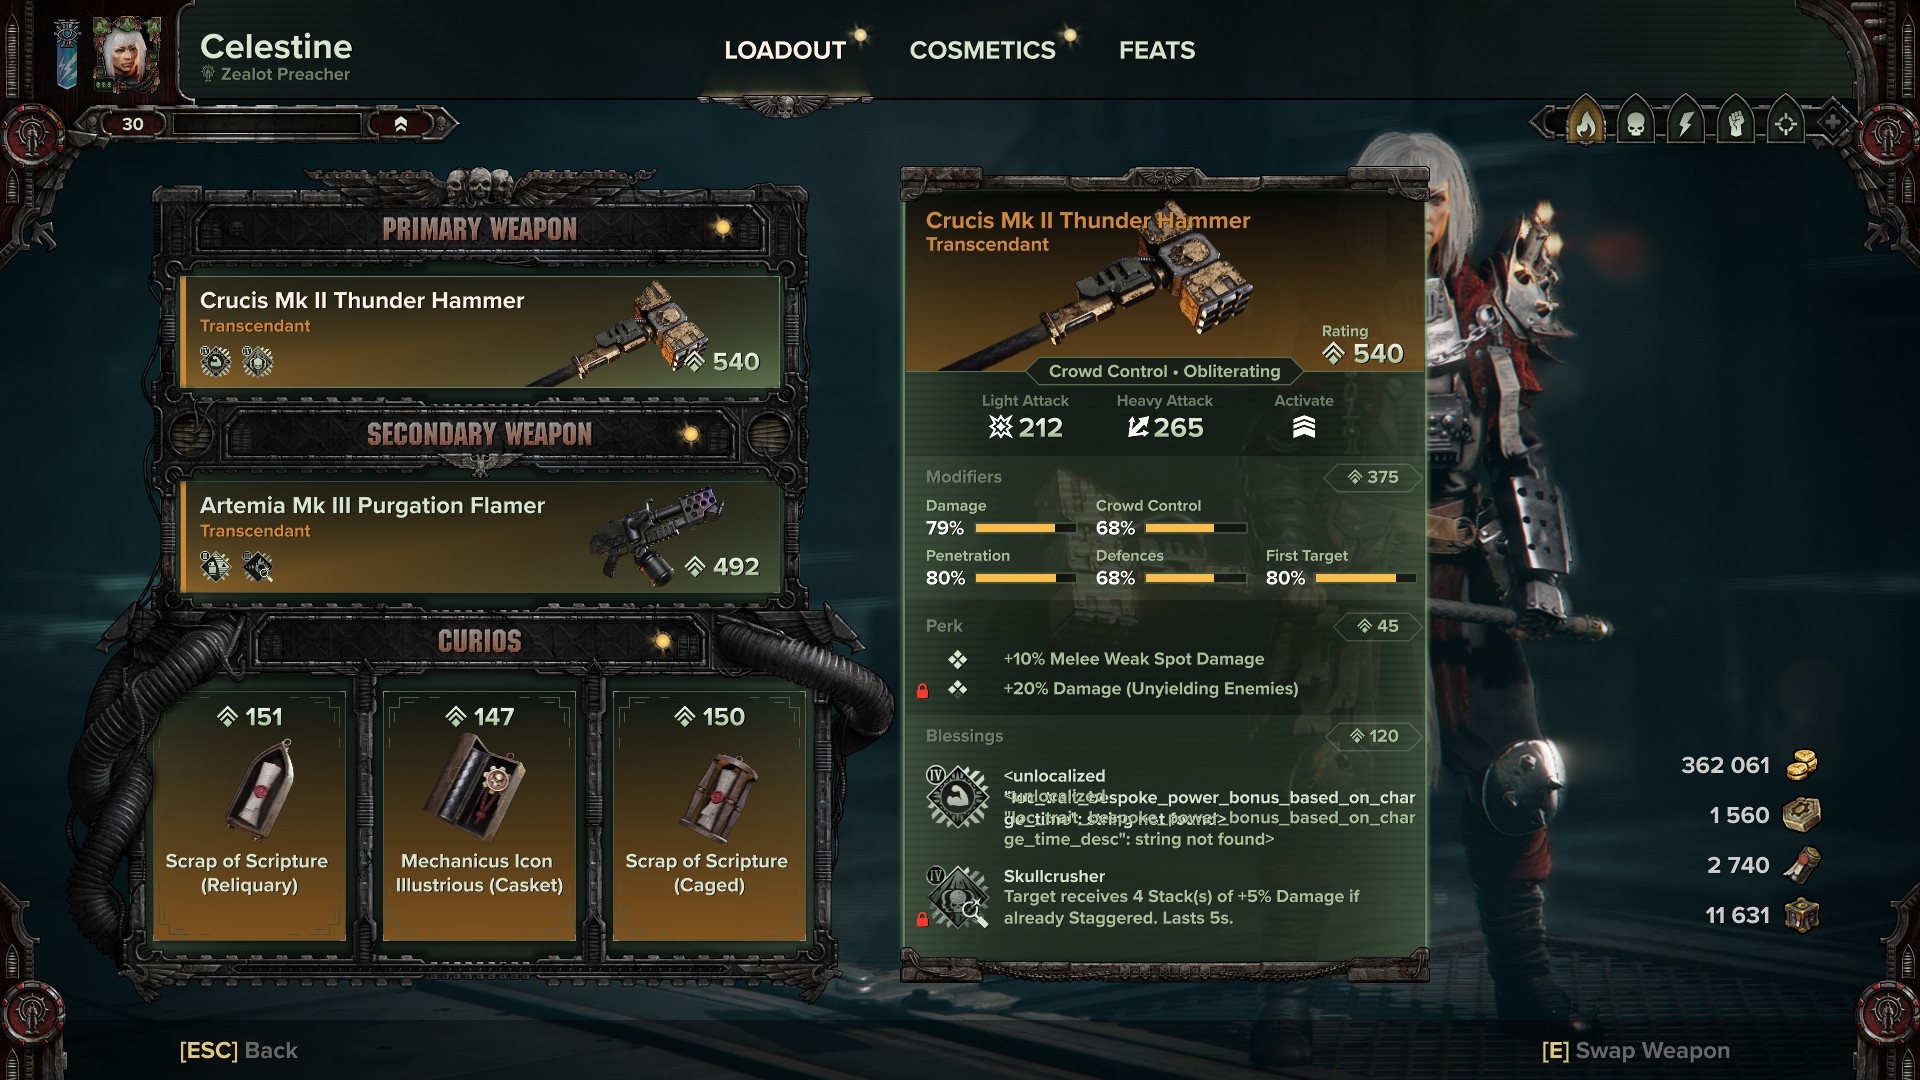The image size is (1920, 1080).
Task: Click the gold coins currency icon
Action: (1802, 765)
